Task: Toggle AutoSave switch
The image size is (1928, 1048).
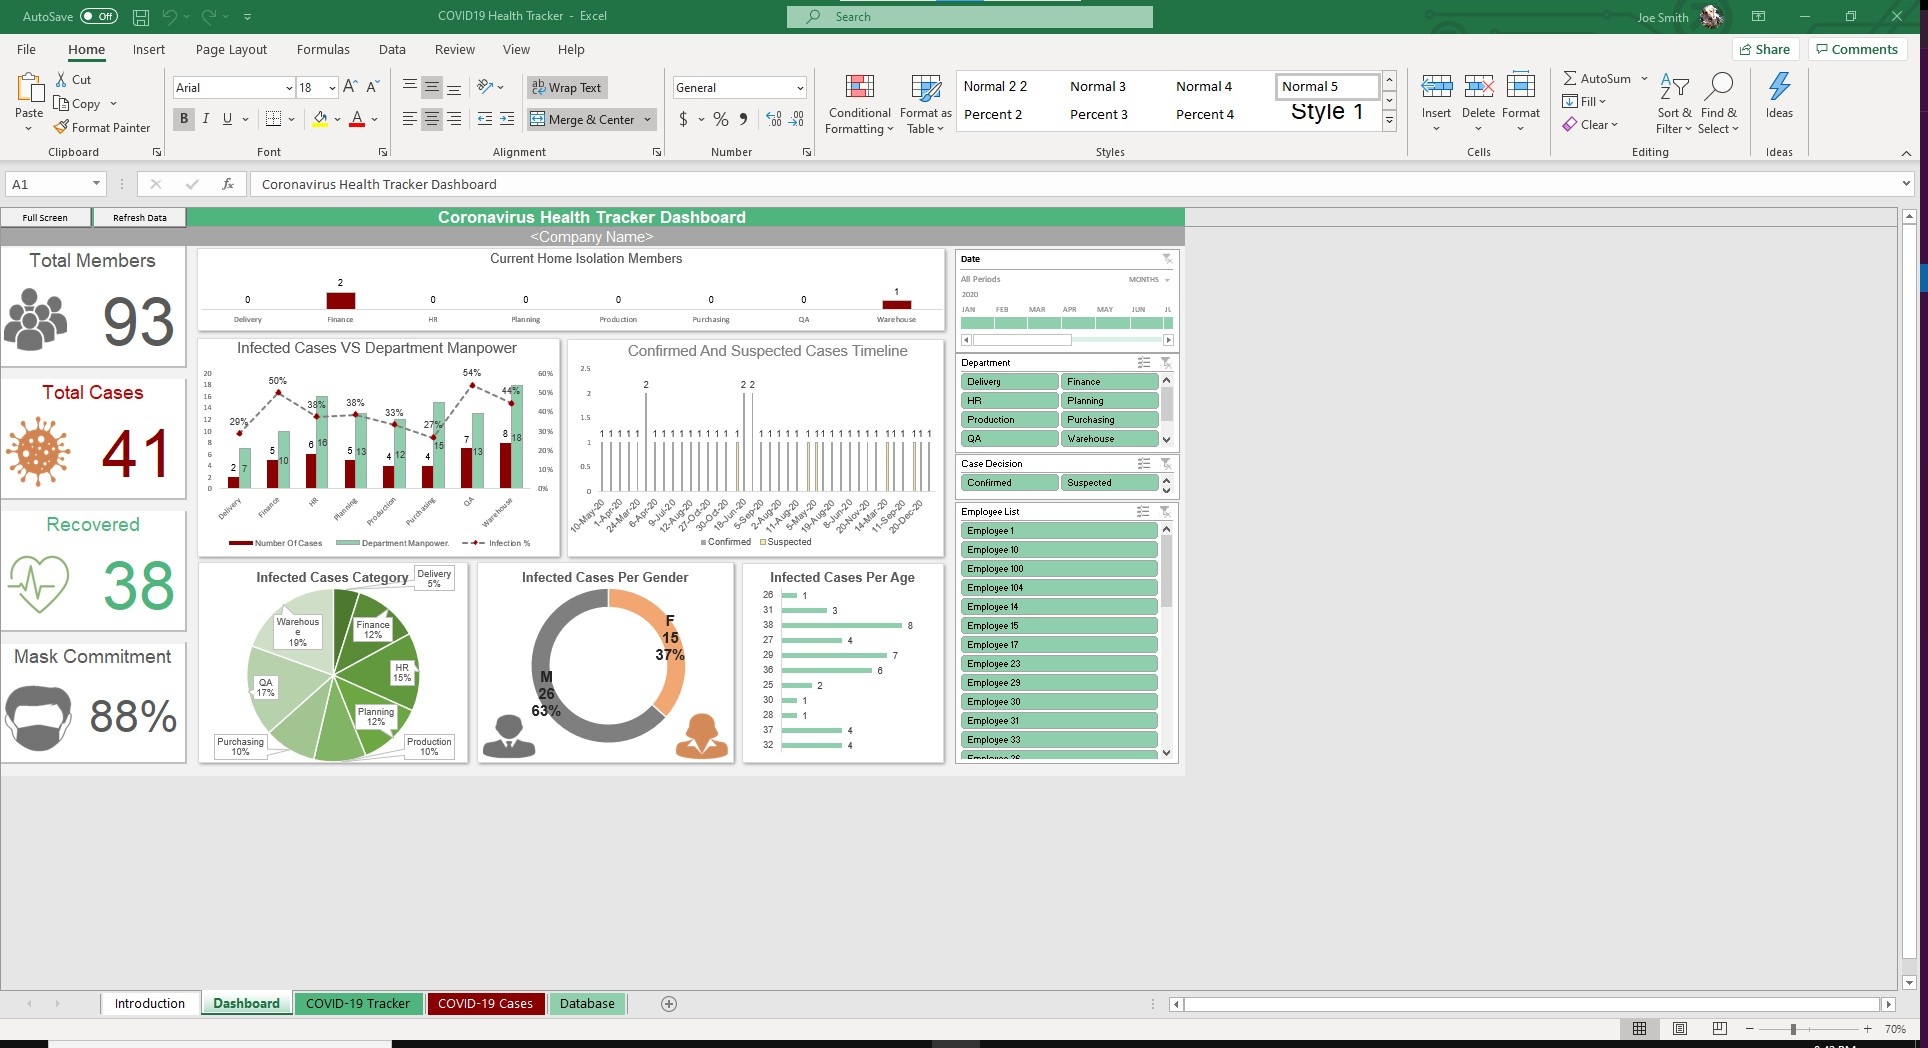Action: [x=99, y=16]
